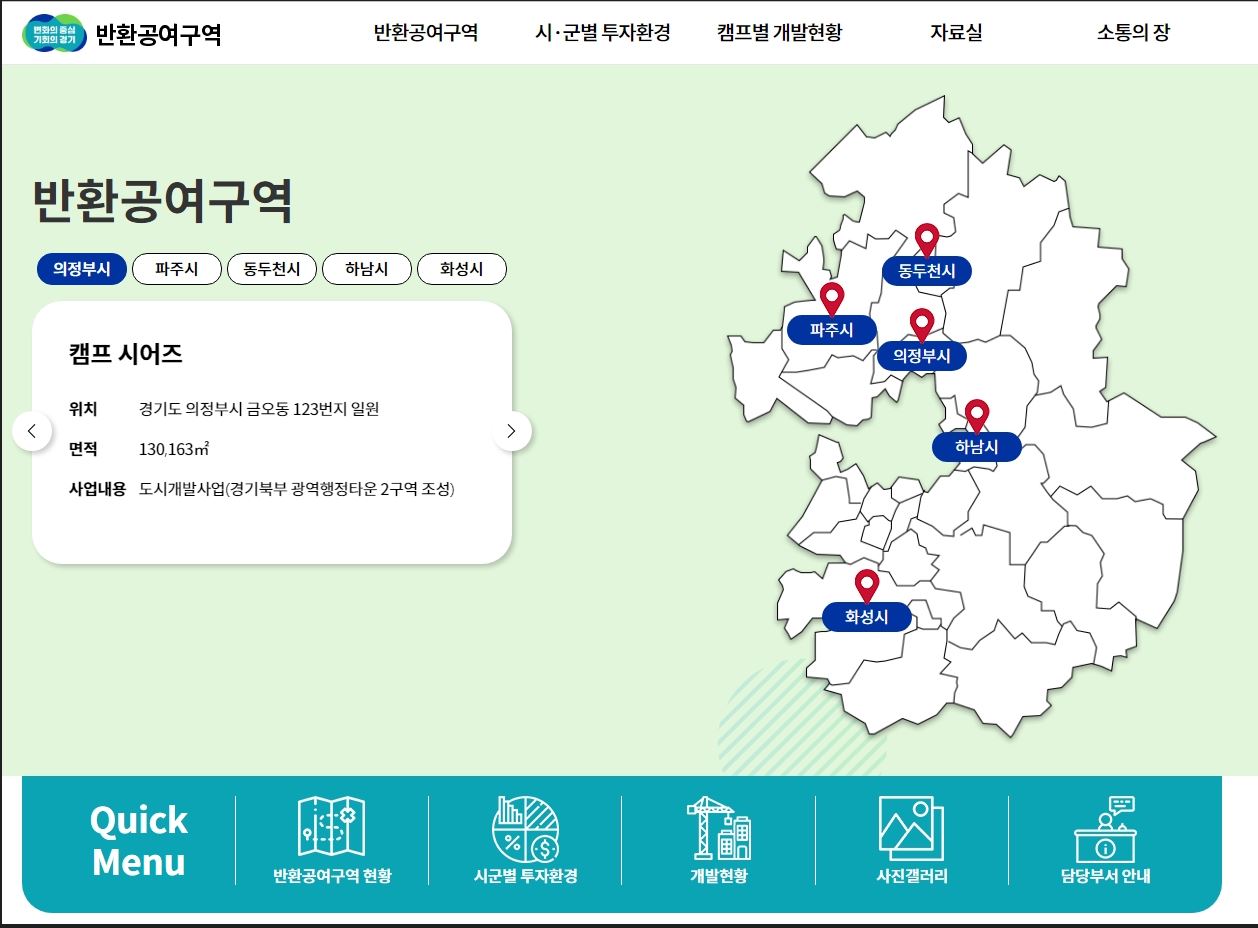Click the 도시개발사업 project description text
The height and width of the screenshot is (928, 1258).
point(297,489)
